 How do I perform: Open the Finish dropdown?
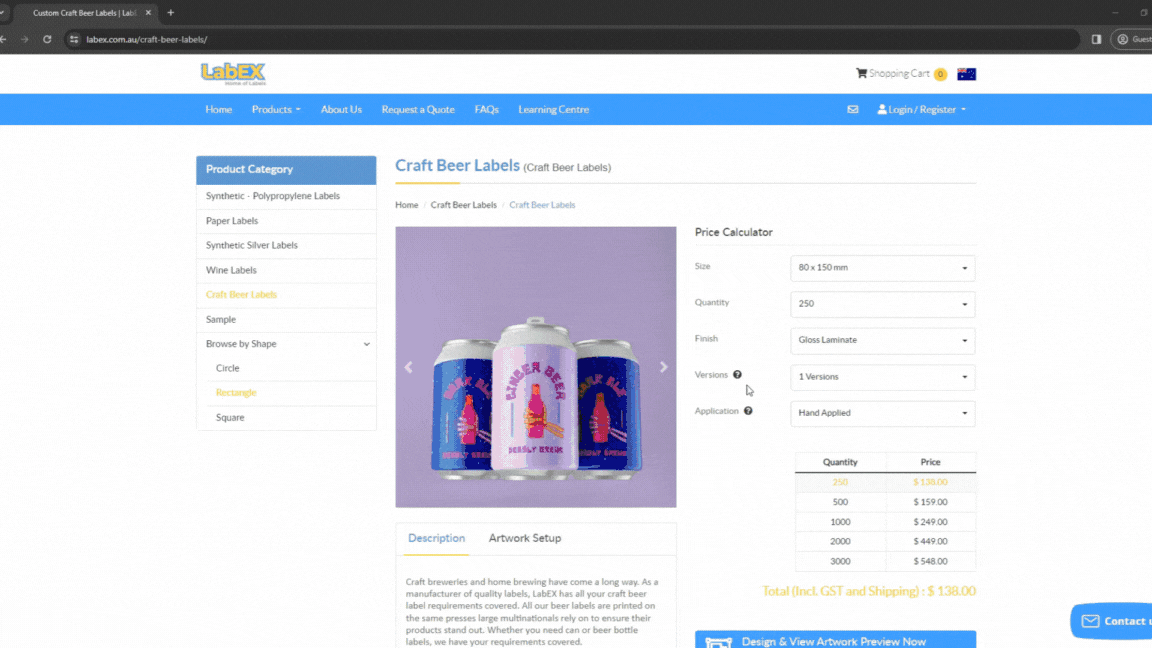tap(882, 340)
